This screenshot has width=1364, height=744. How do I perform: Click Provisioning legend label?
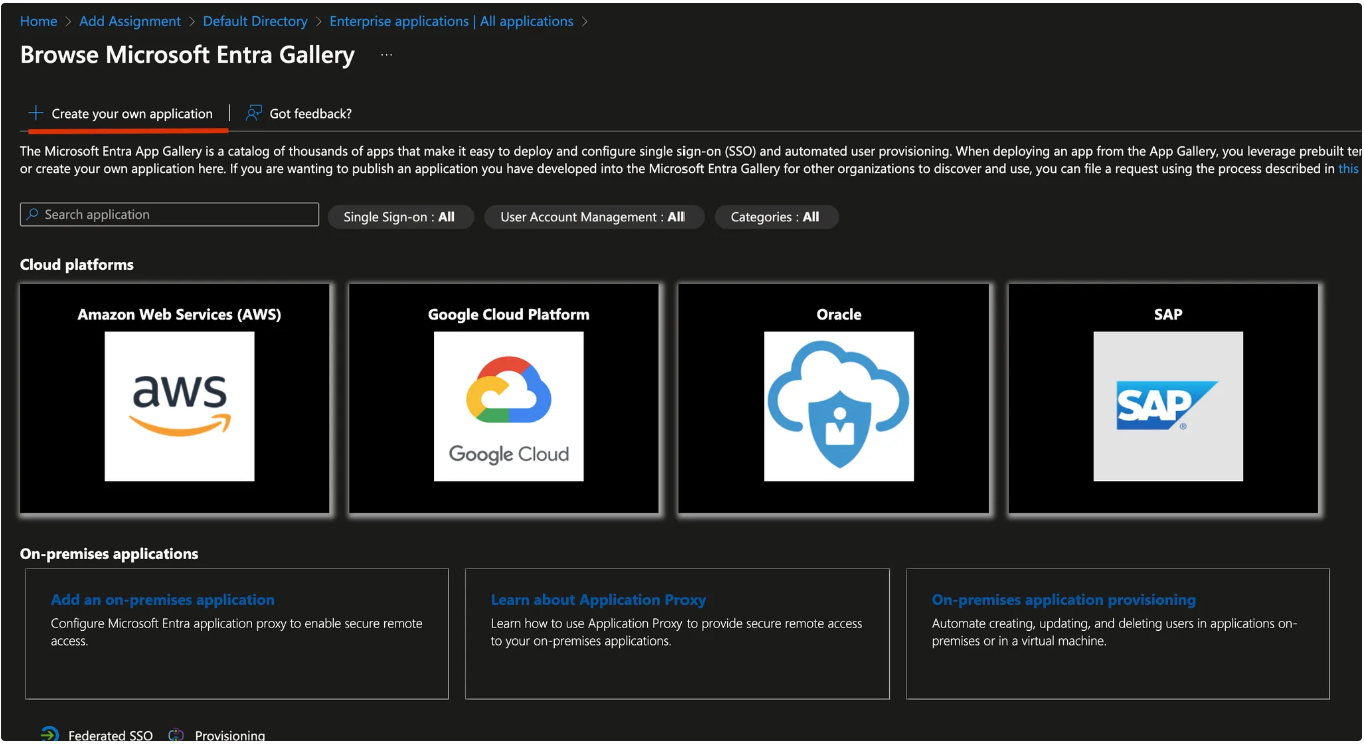click(x=230, y=736)
